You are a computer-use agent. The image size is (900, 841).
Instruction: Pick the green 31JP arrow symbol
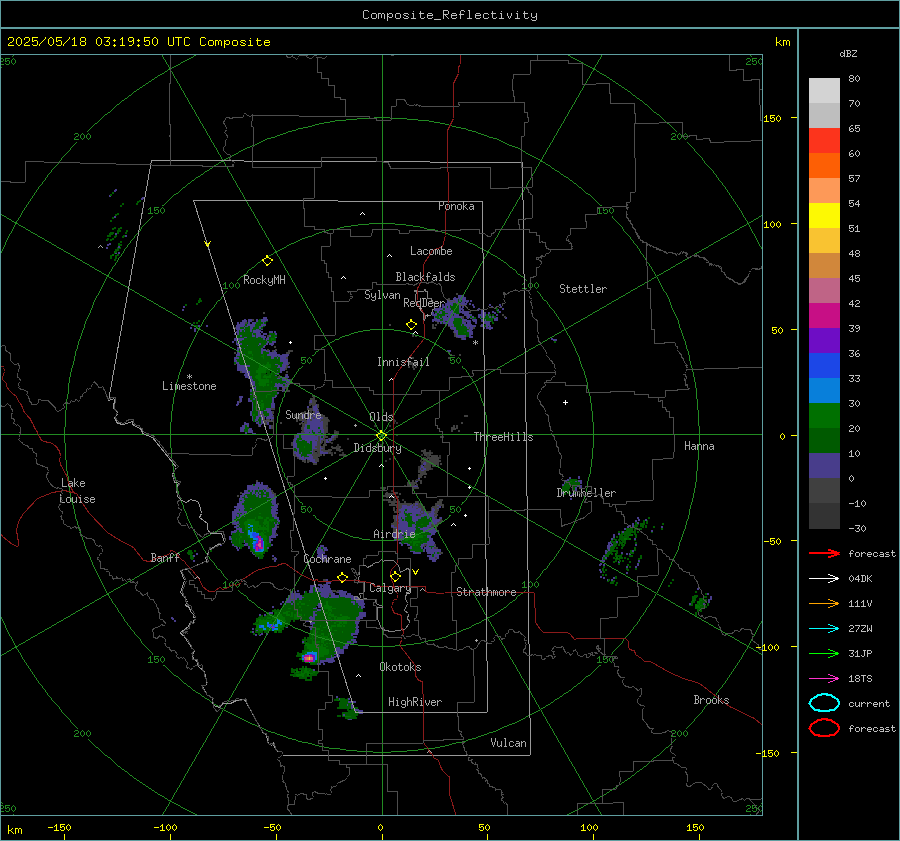click(x=824, y=653)
